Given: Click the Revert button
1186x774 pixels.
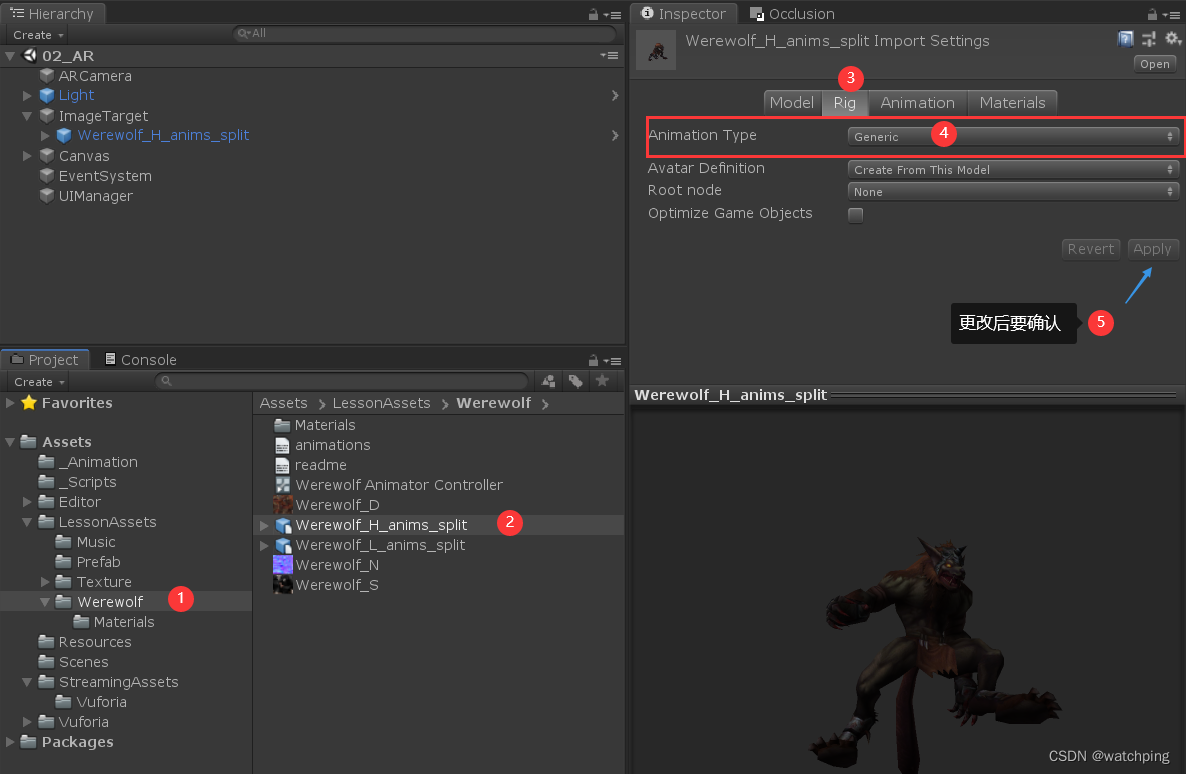Looking at the screenshot, I should coord(1091,249).
